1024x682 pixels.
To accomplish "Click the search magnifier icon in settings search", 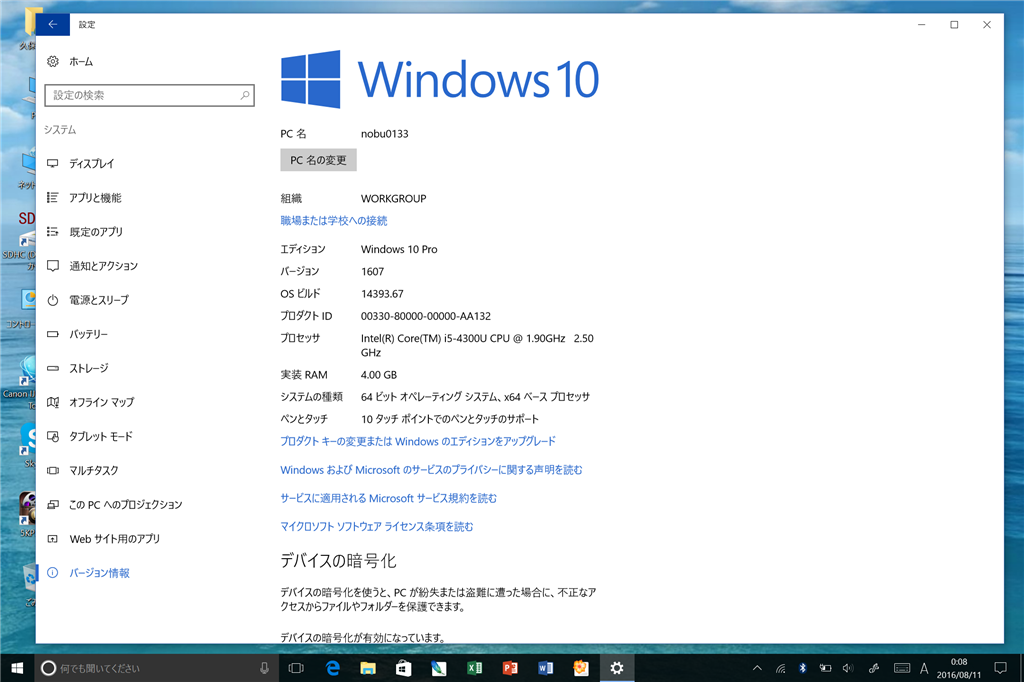I will click(245, 95).
